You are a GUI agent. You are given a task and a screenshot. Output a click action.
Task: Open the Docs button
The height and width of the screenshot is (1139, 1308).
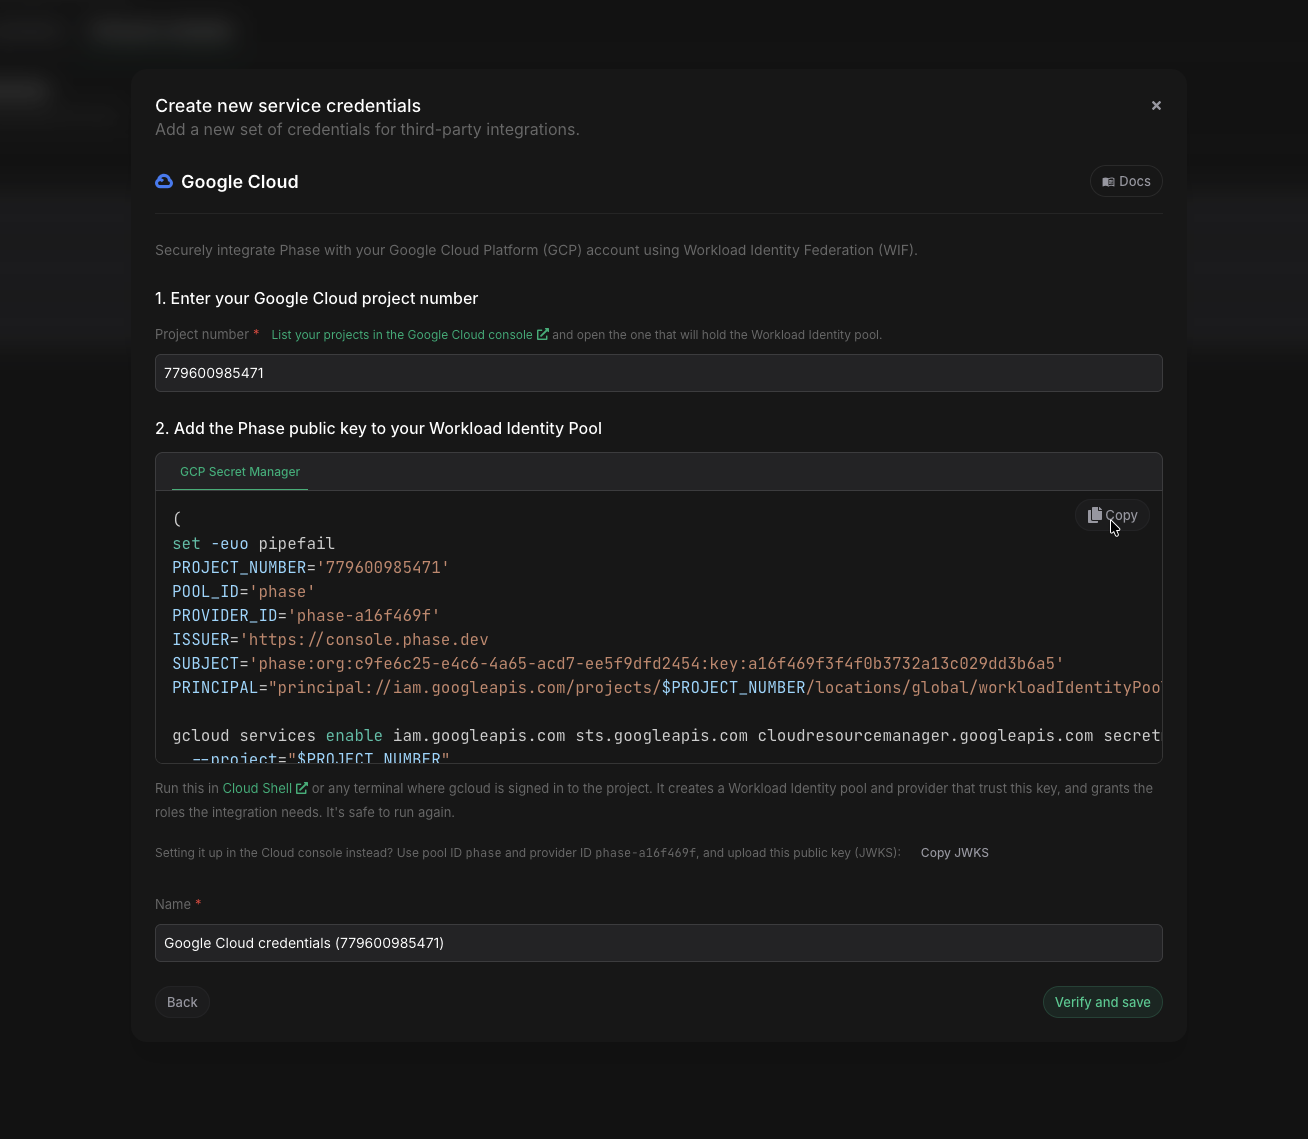click(x=1126, y=181)
